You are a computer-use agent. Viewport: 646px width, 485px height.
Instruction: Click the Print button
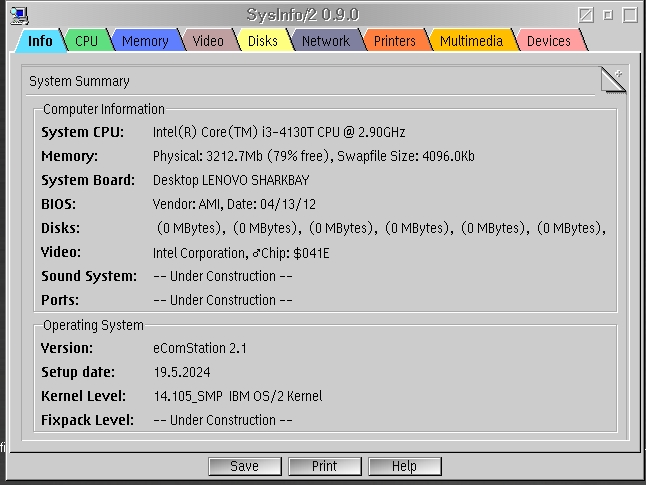tap(325, 466)
